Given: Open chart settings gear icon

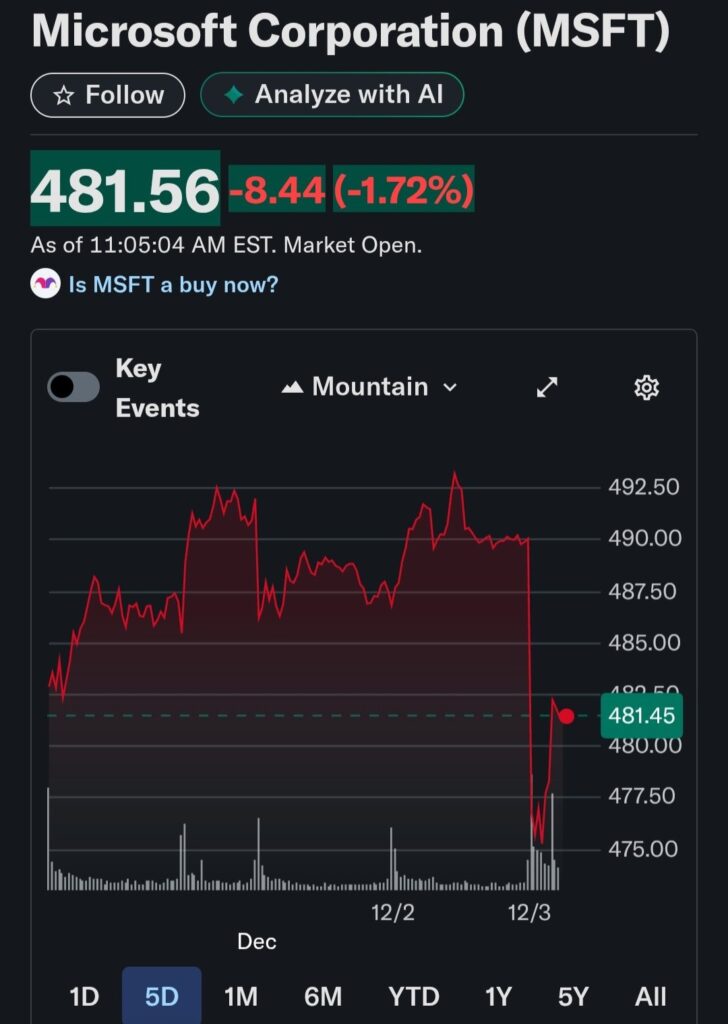Looking at the screenshot, I should (x=647, y=388).
